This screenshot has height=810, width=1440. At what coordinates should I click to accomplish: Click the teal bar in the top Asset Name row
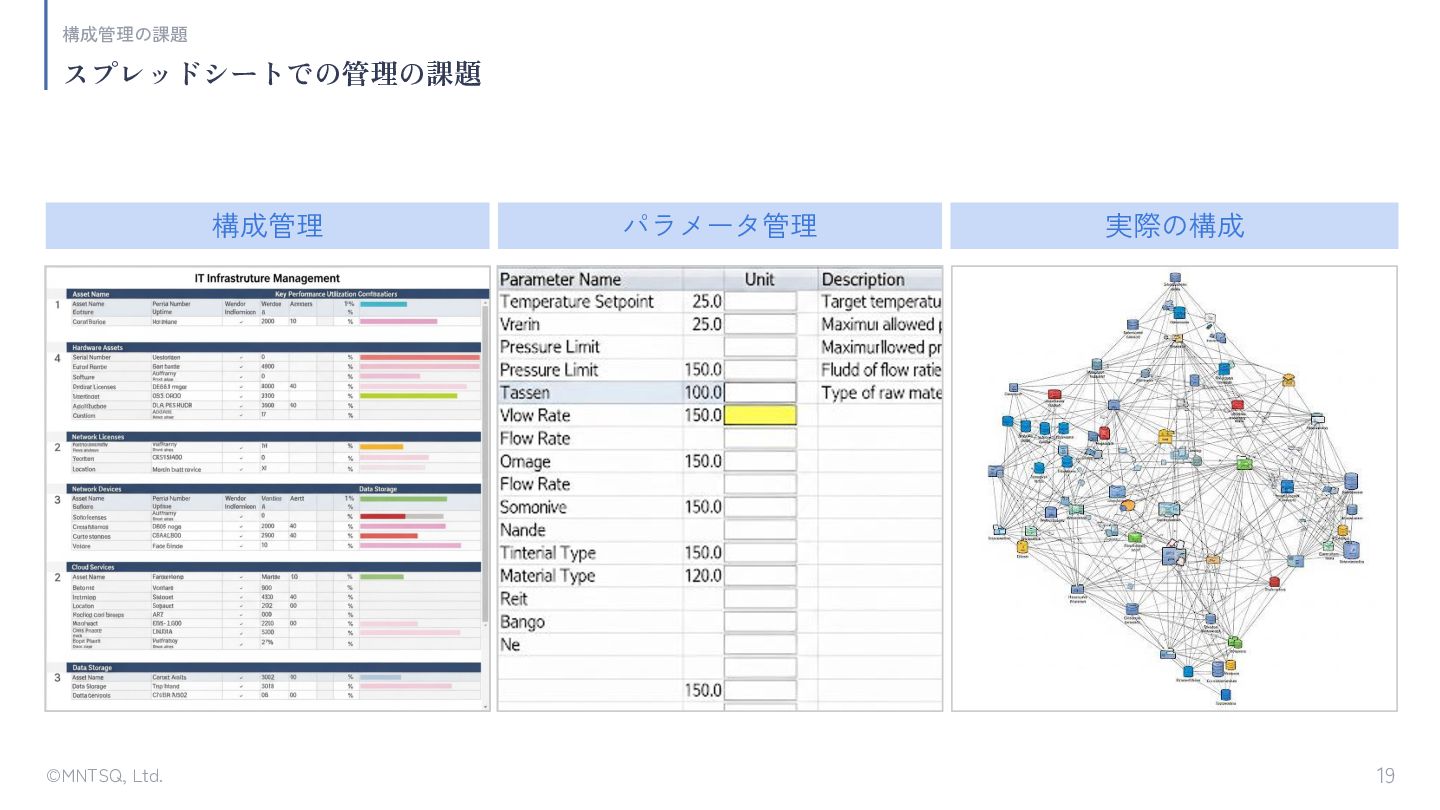coord(384,304)
